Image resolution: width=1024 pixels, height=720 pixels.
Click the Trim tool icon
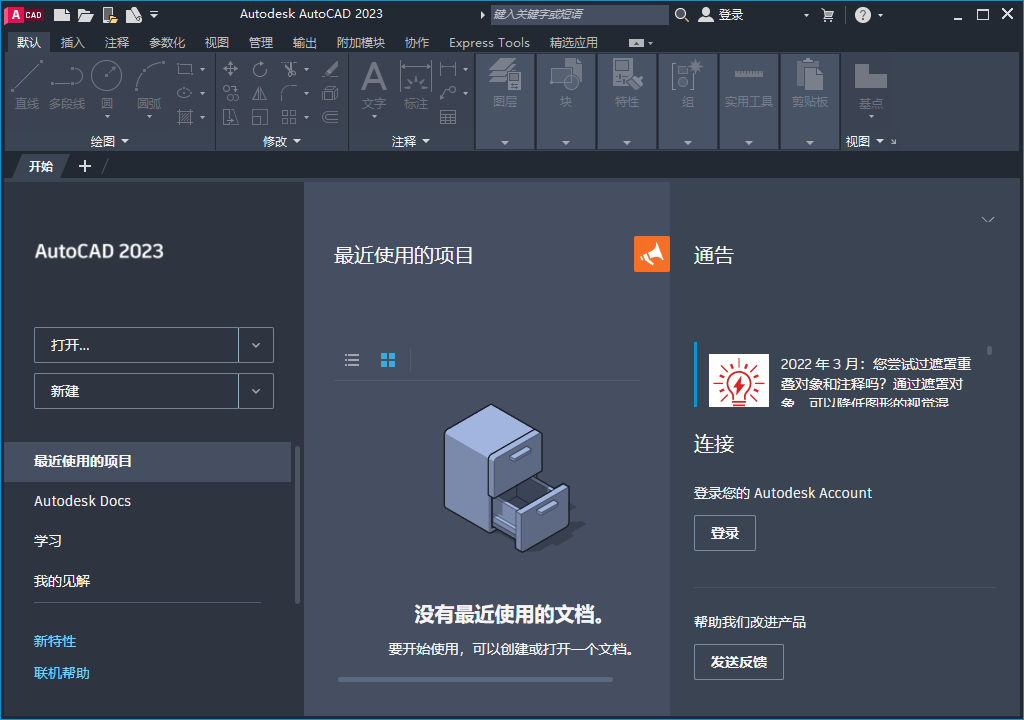tap(289, 69)
